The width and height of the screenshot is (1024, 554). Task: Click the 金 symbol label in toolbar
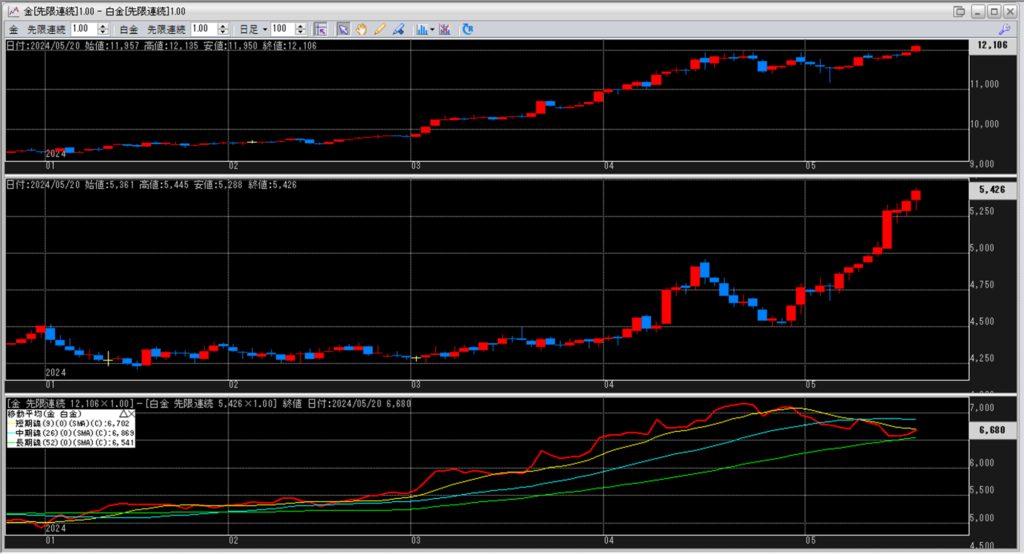point(13,30)
